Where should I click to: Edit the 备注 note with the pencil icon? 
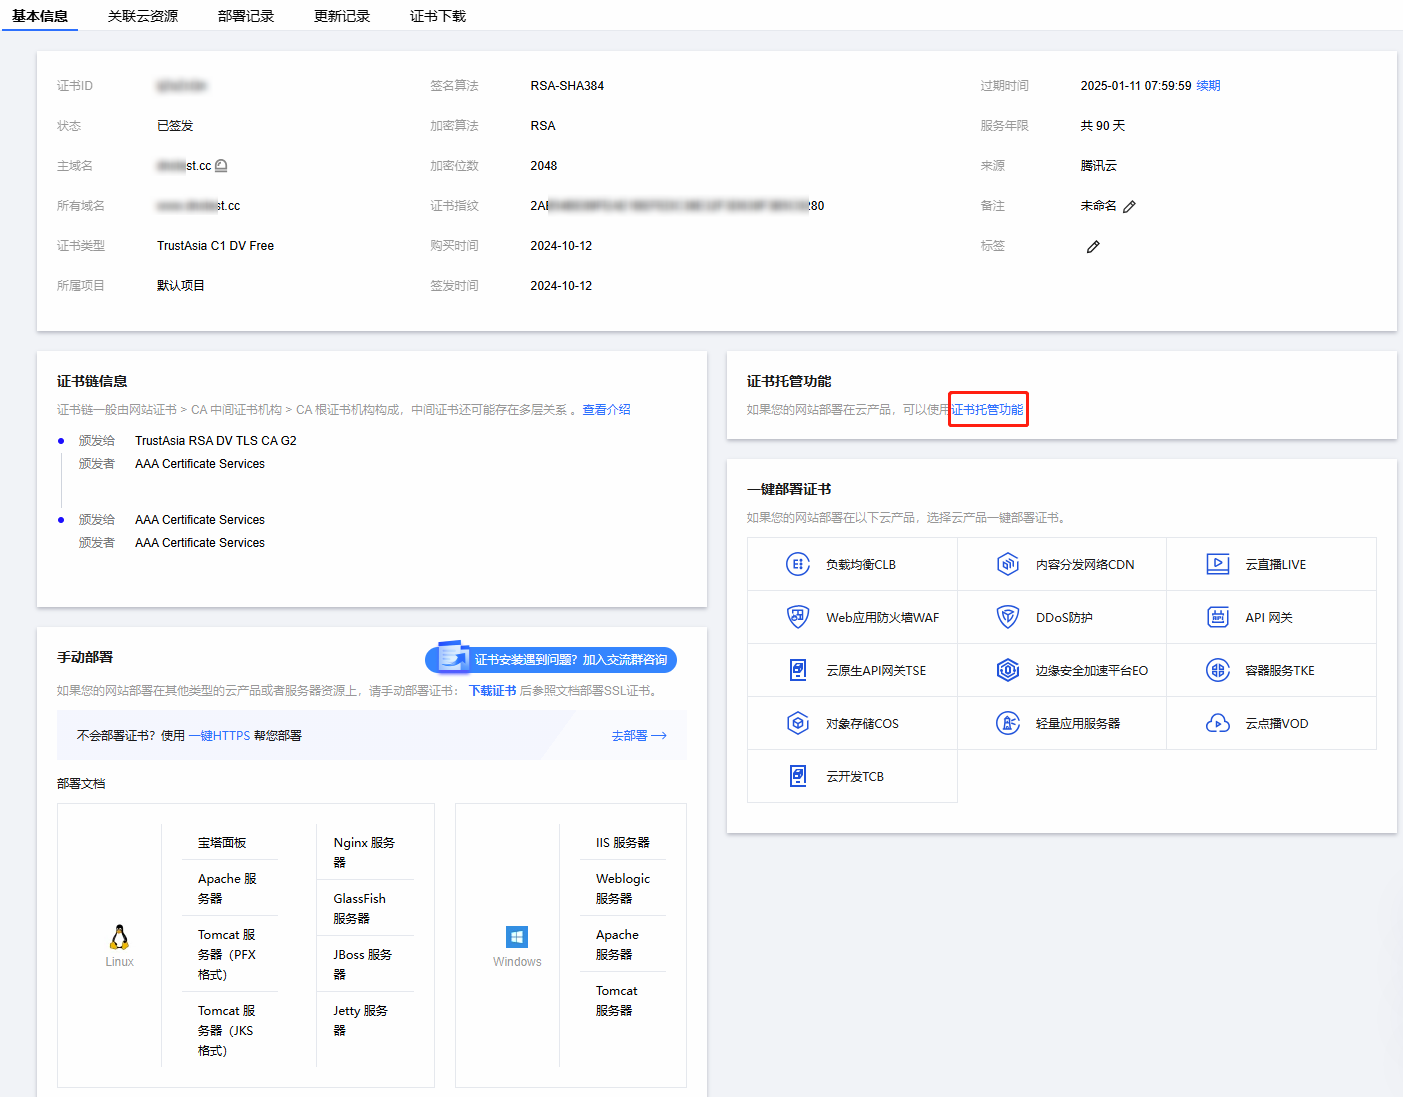[1129, 206]
